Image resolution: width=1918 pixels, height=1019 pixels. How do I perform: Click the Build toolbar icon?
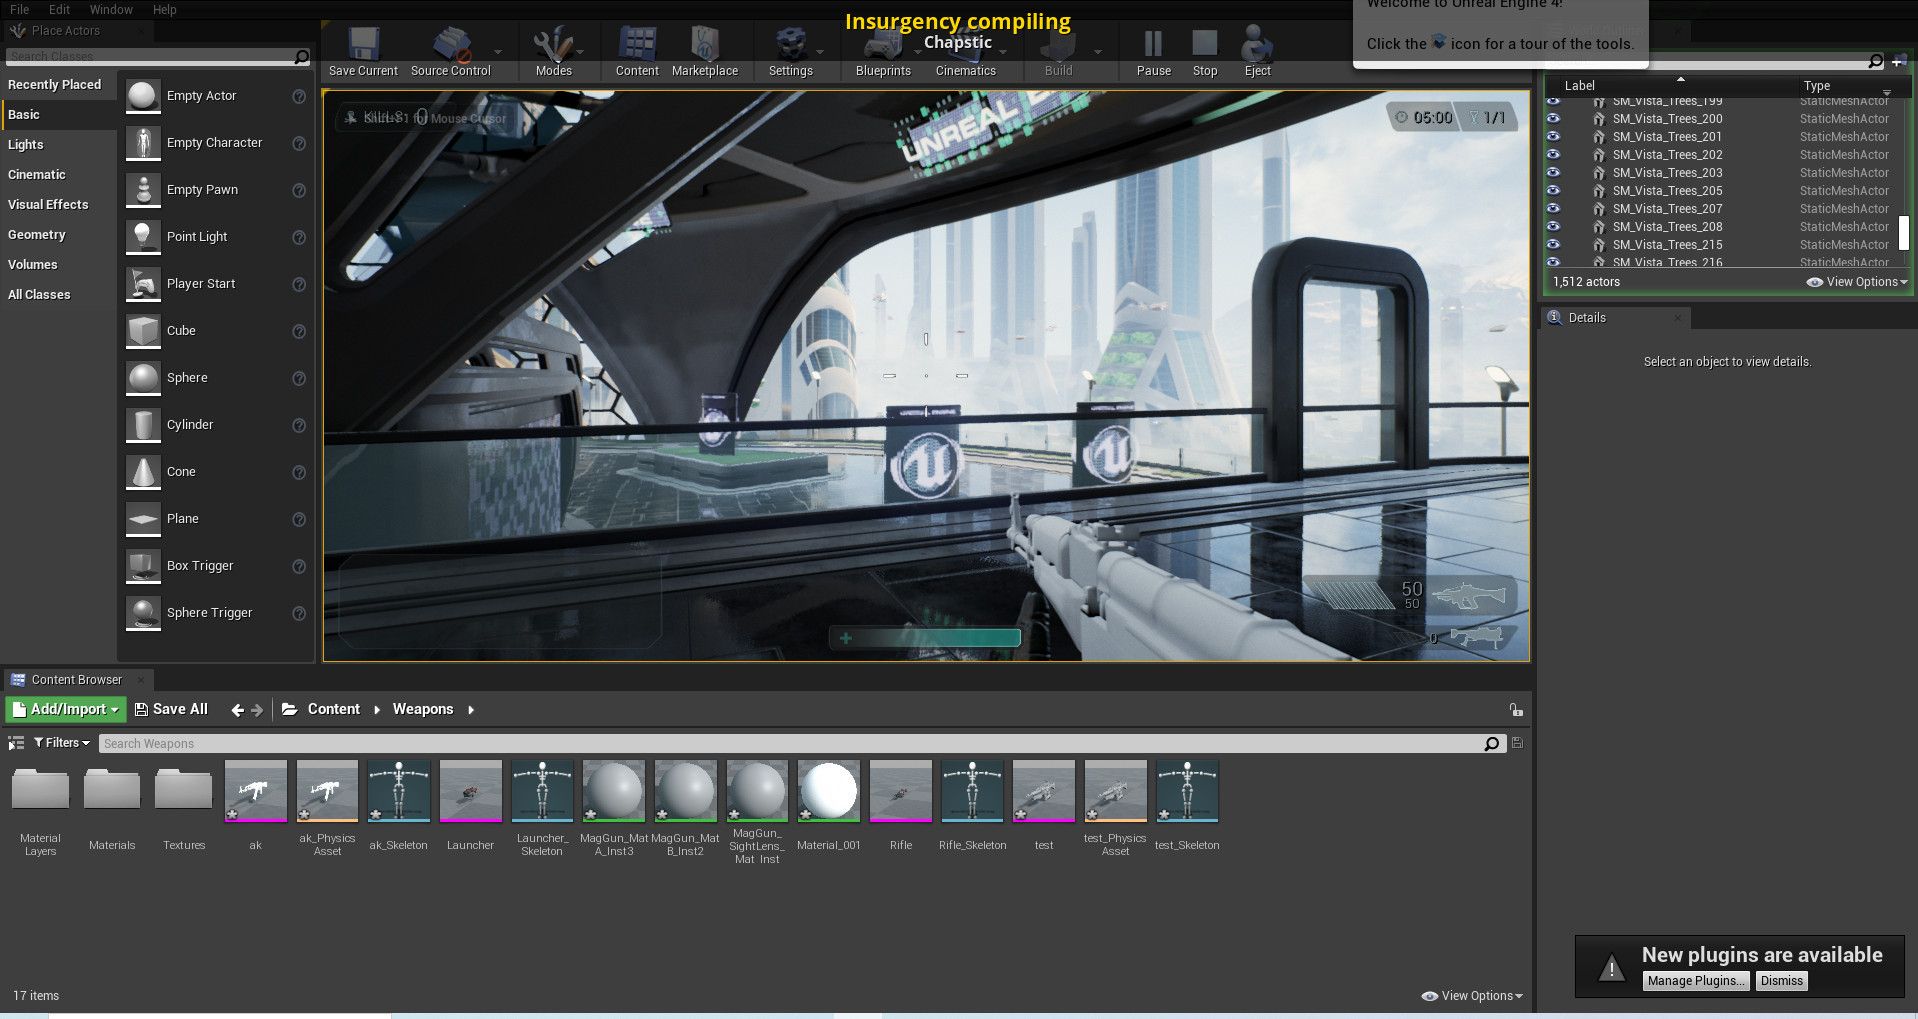pyautogui.click(x=1058, y=46)
